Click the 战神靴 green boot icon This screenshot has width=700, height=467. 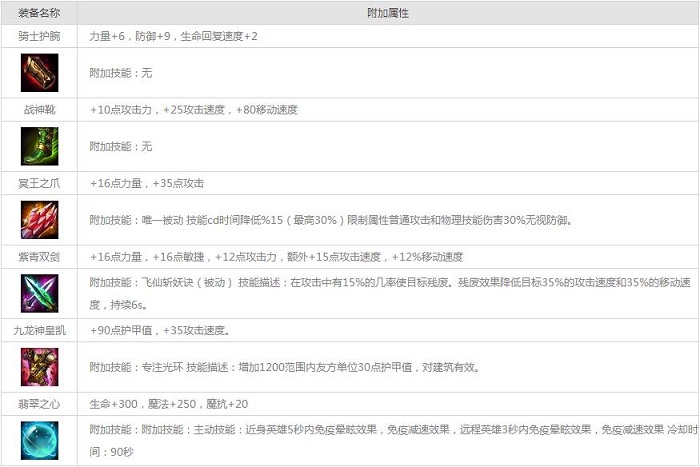point(39,146)
